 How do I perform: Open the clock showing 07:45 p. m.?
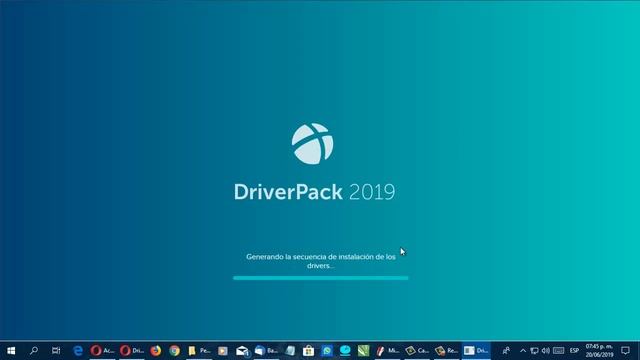(x=599, y=351)
